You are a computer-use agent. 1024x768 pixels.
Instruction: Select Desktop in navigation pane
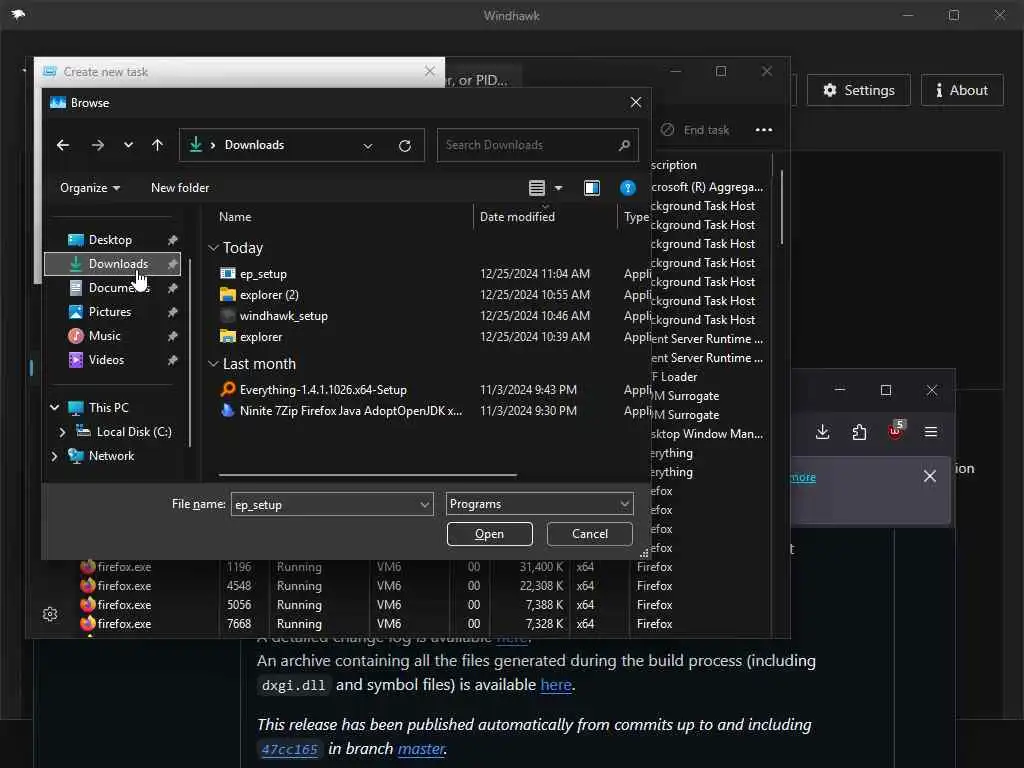pos(110,240)
